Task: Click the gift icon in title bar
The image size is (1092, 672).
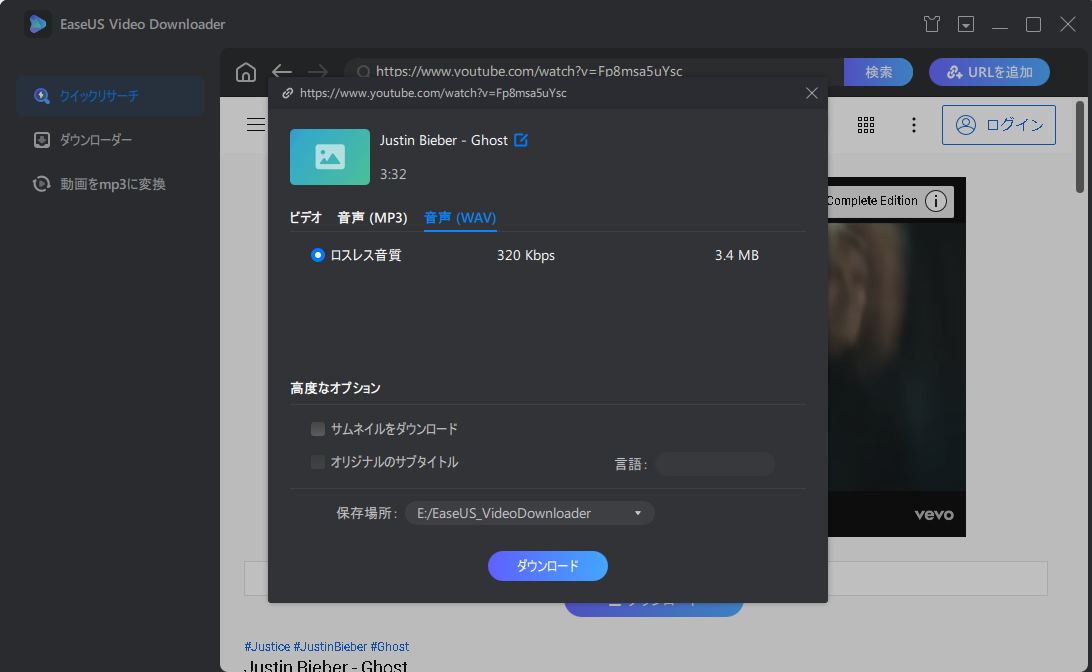Action: pyautogui.click(x=931, y=23)
